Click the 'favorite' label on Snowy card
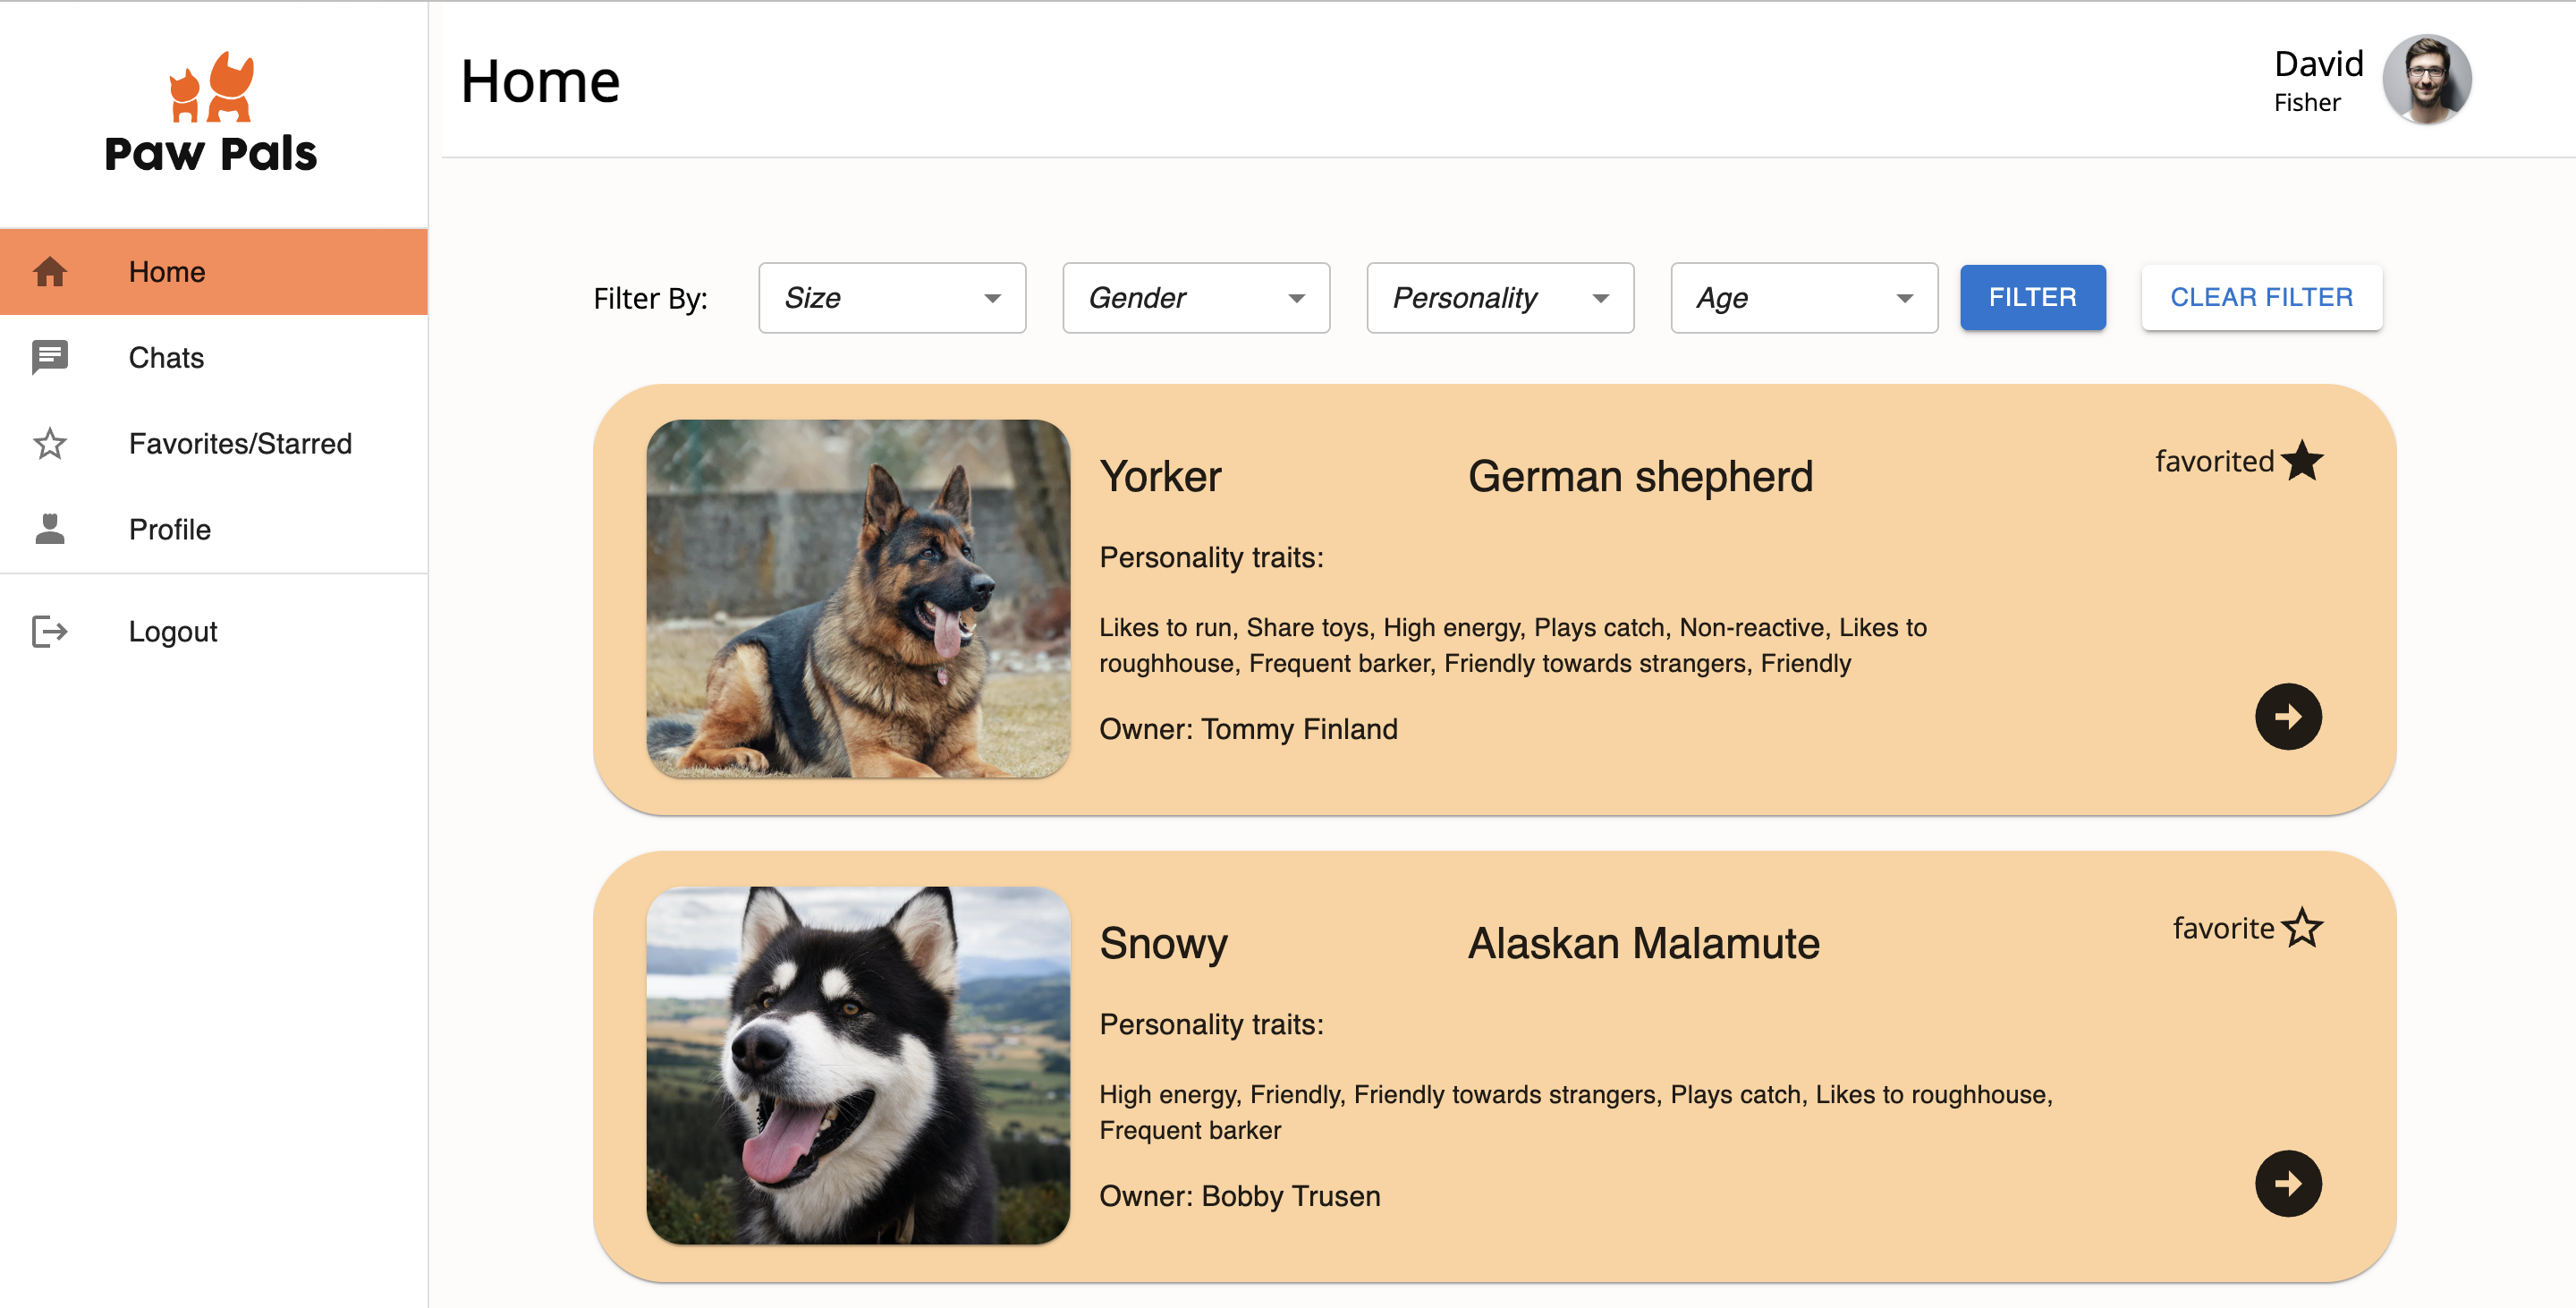 [2223, 928]
